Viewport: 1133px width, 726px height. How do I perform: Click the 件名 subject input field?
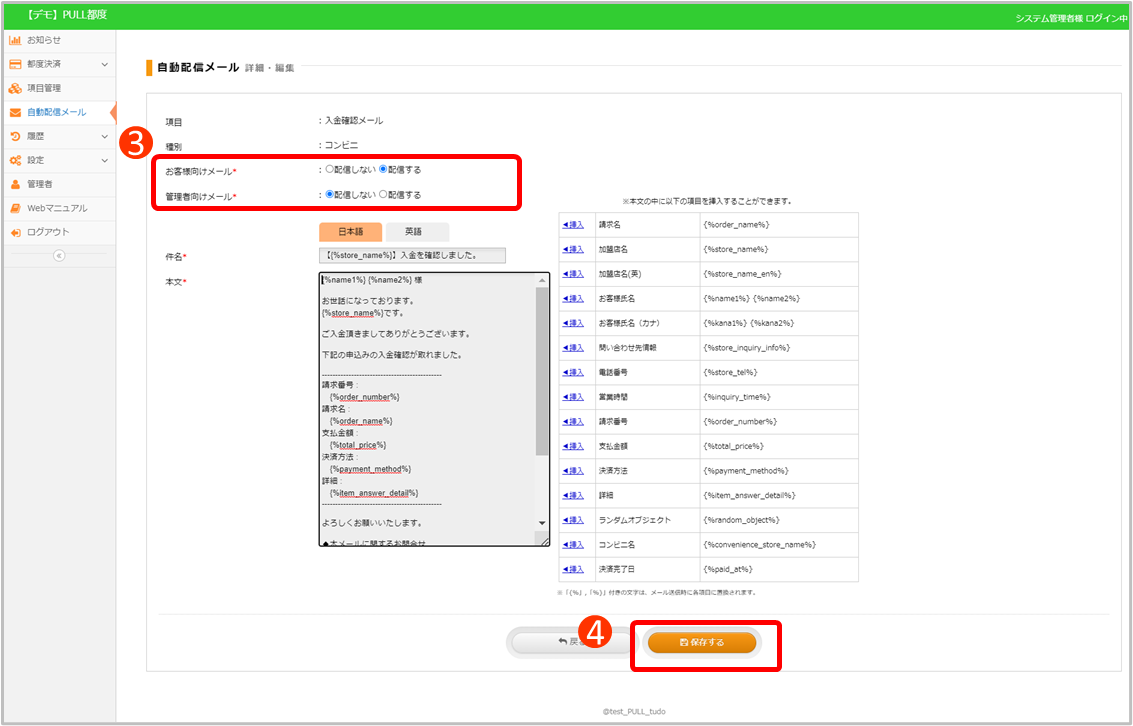coord(412,256)
